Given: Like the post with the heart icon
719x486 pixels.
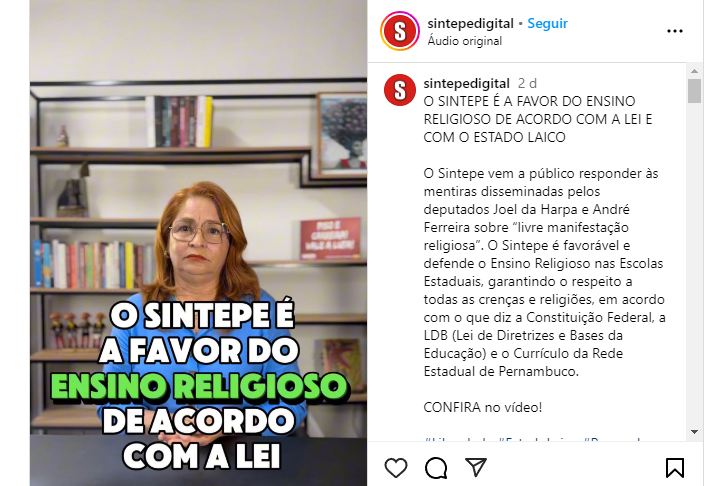Looking at the screenshot, I should (396, 468).
